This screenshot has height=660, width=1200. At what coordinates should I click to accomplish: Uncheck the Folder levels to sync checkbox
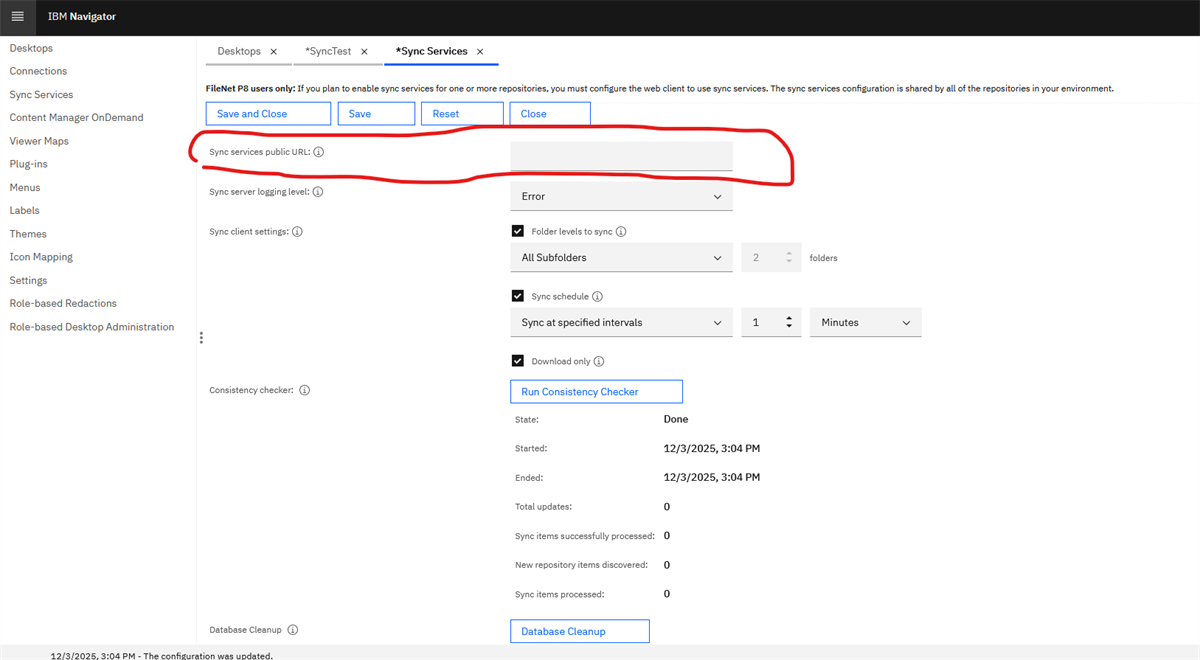click(x=518, y=231)
